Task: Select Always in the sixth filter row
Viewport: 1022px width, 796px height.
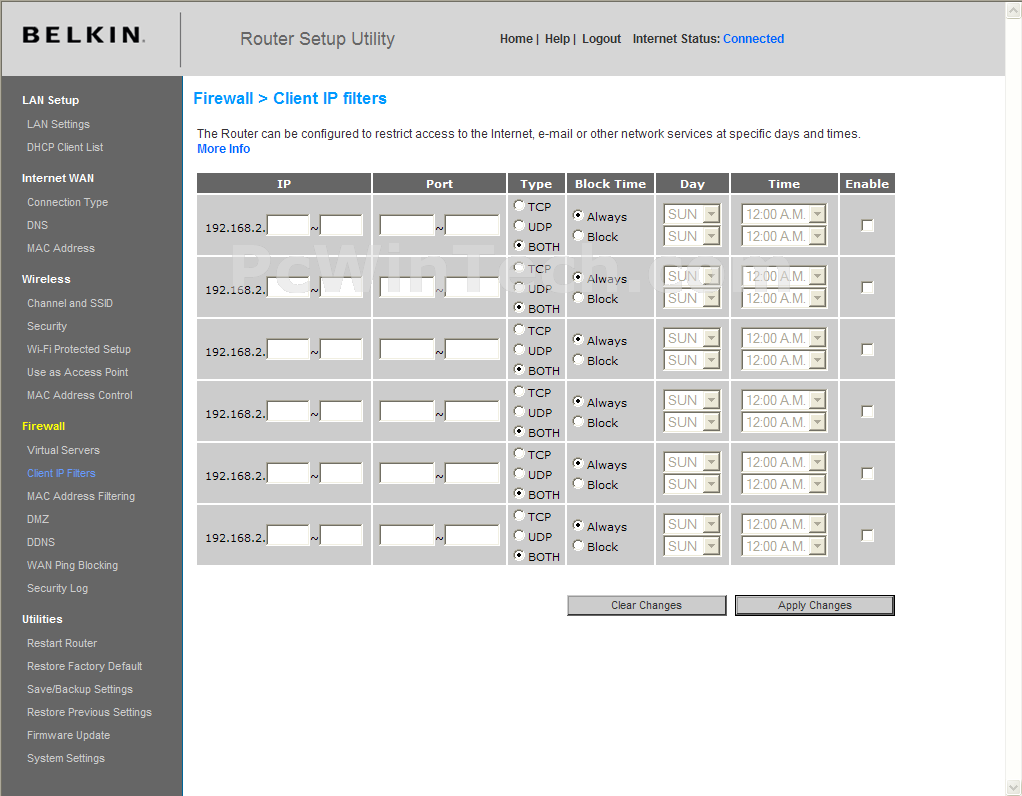Action: coord(578,525)
